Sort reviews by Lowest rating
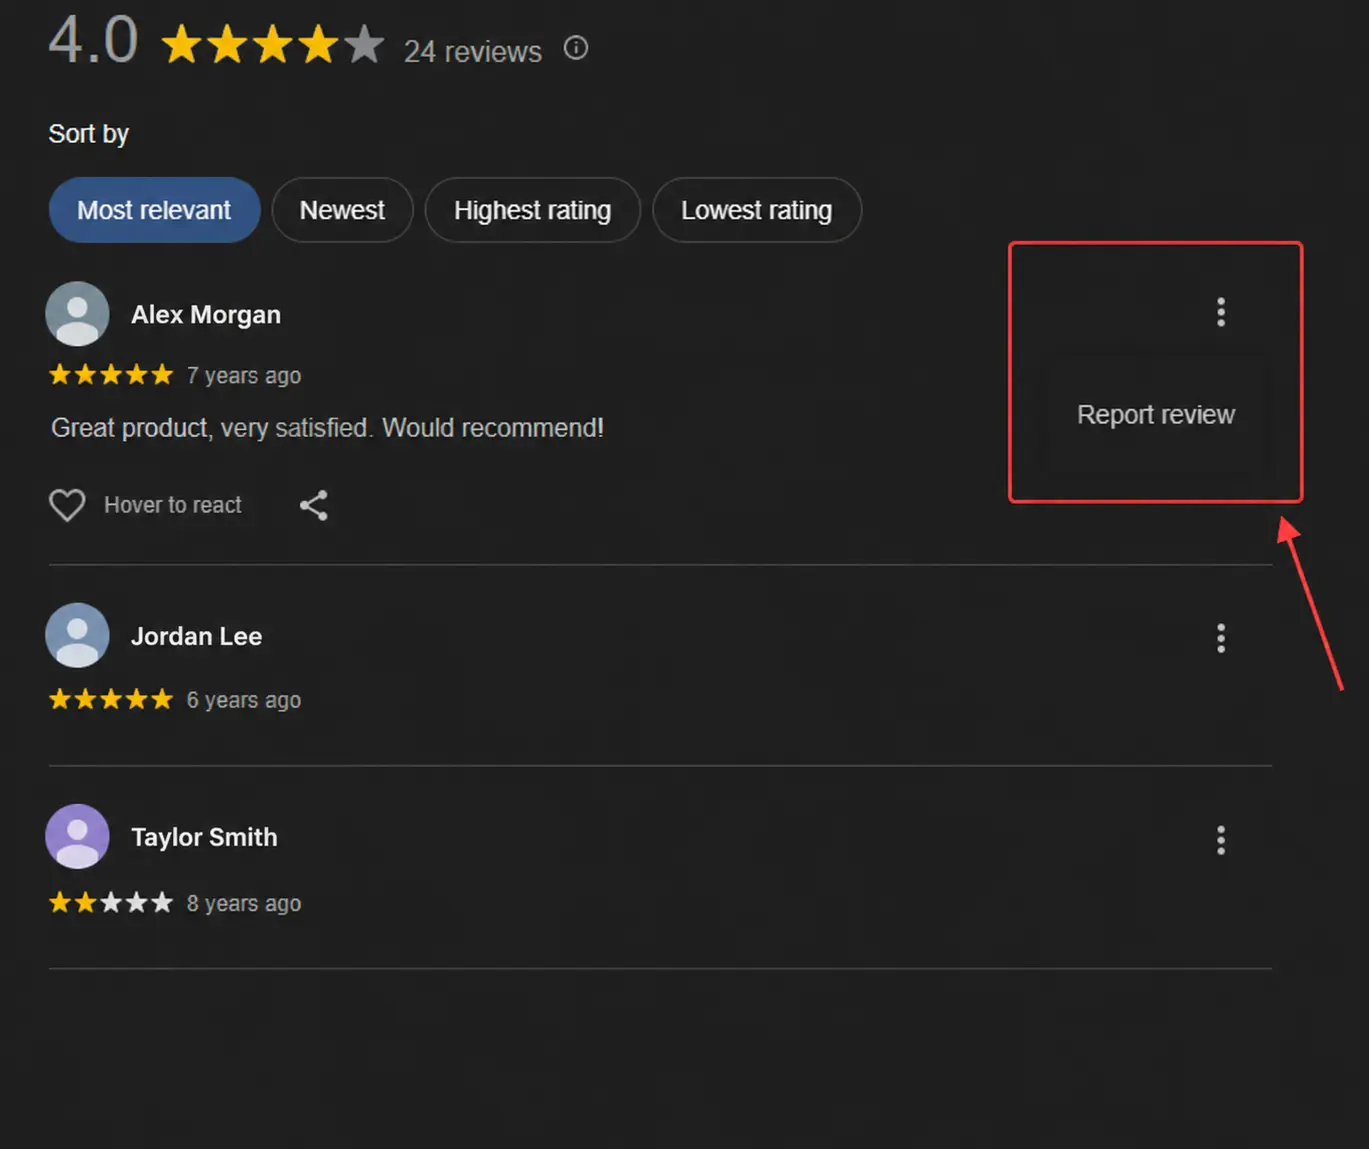 click(757, 210)
